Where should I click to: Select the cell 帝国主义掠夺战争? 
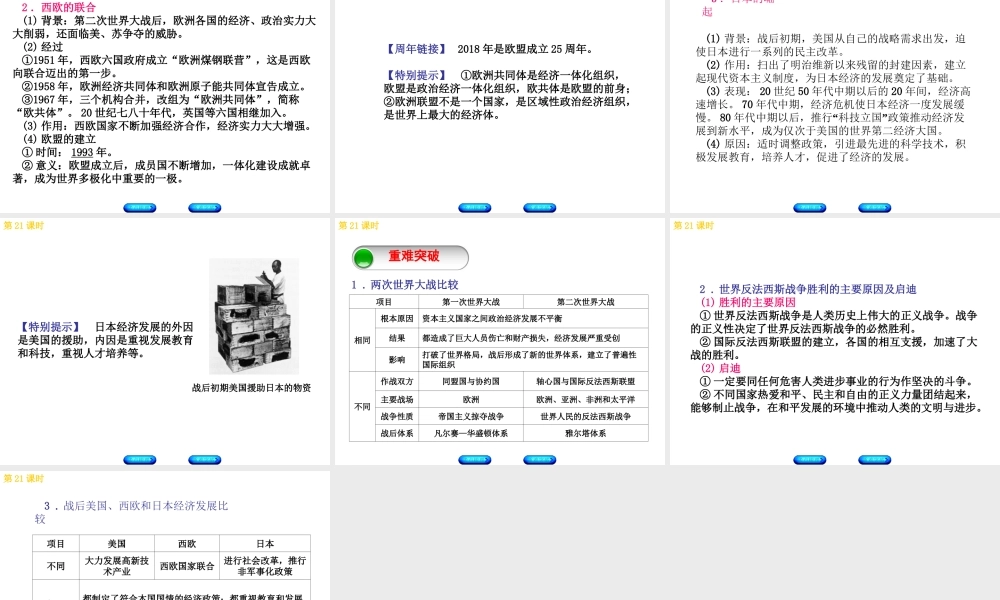coord(471,416)
